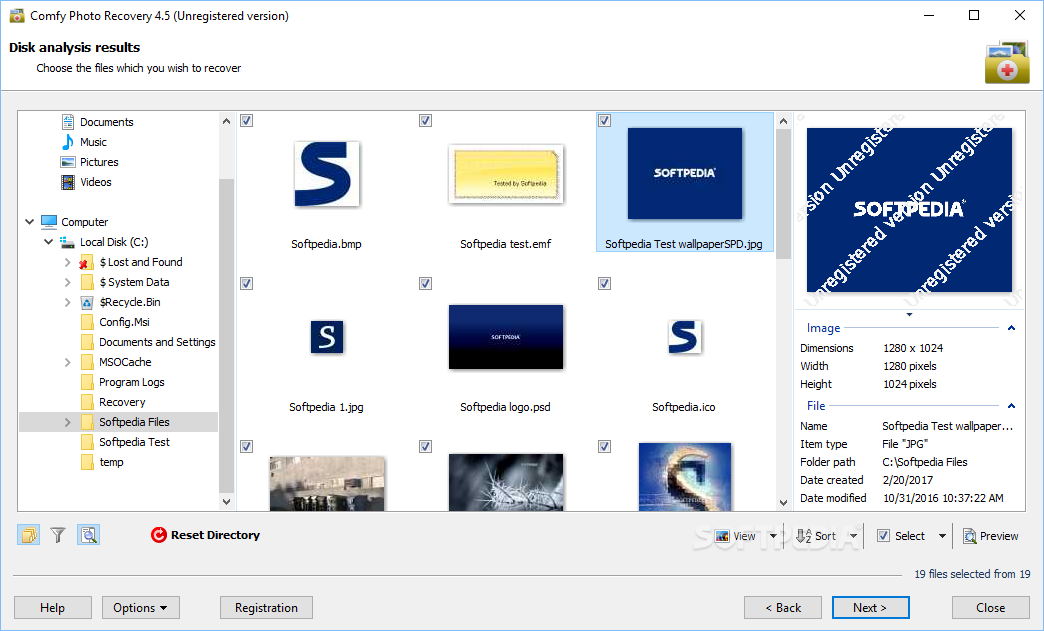Click the temp folder icon
1044x631 pixels.
87,462
